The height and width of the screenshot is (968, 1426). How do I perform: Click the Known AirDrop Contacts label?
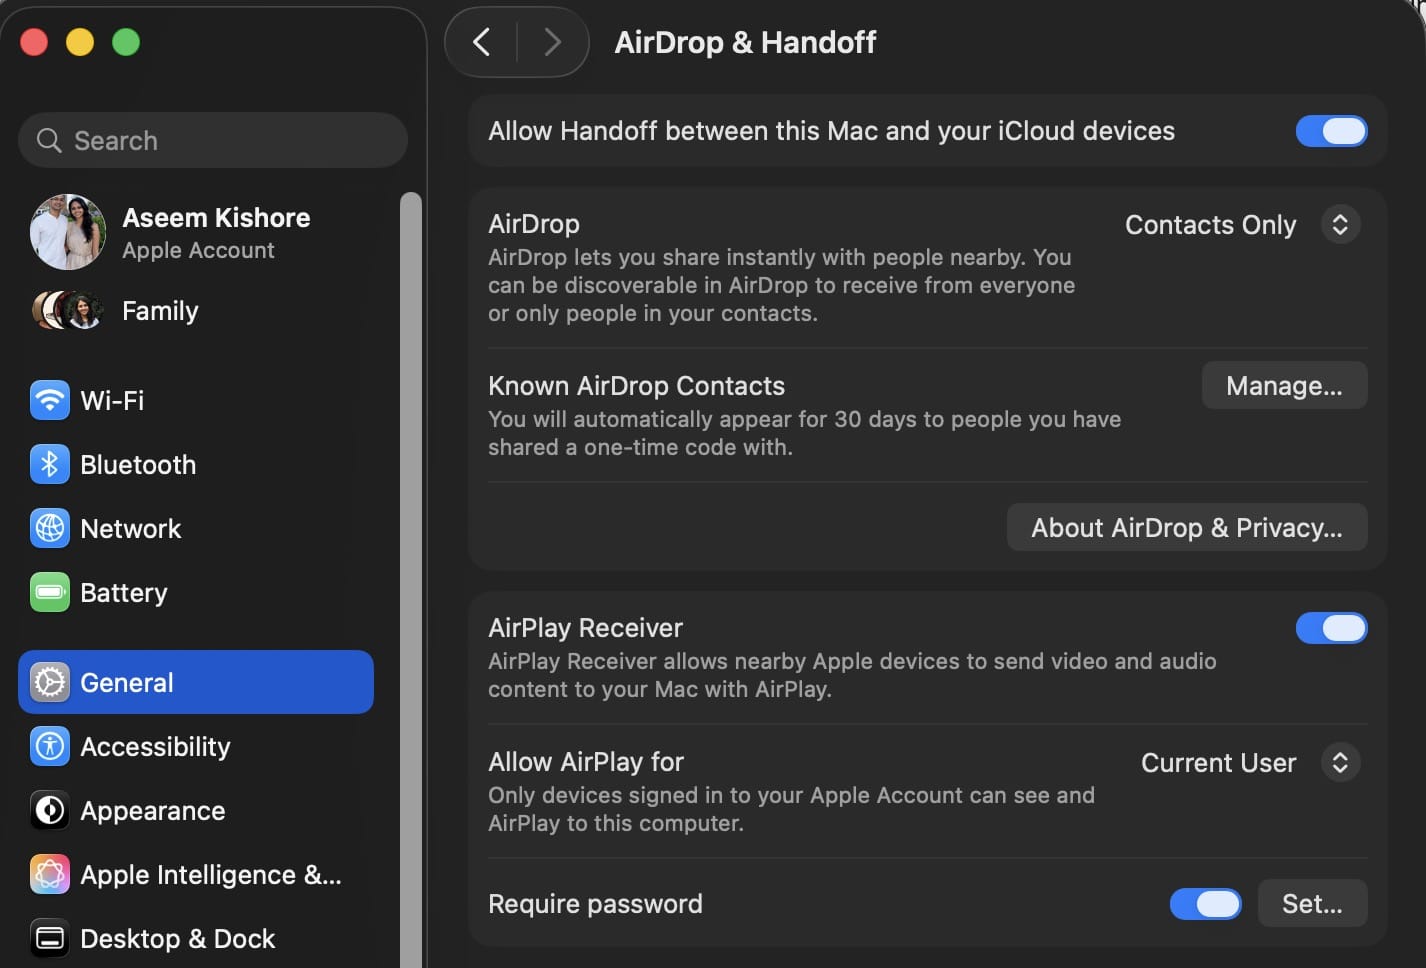[x=636, y=386]
